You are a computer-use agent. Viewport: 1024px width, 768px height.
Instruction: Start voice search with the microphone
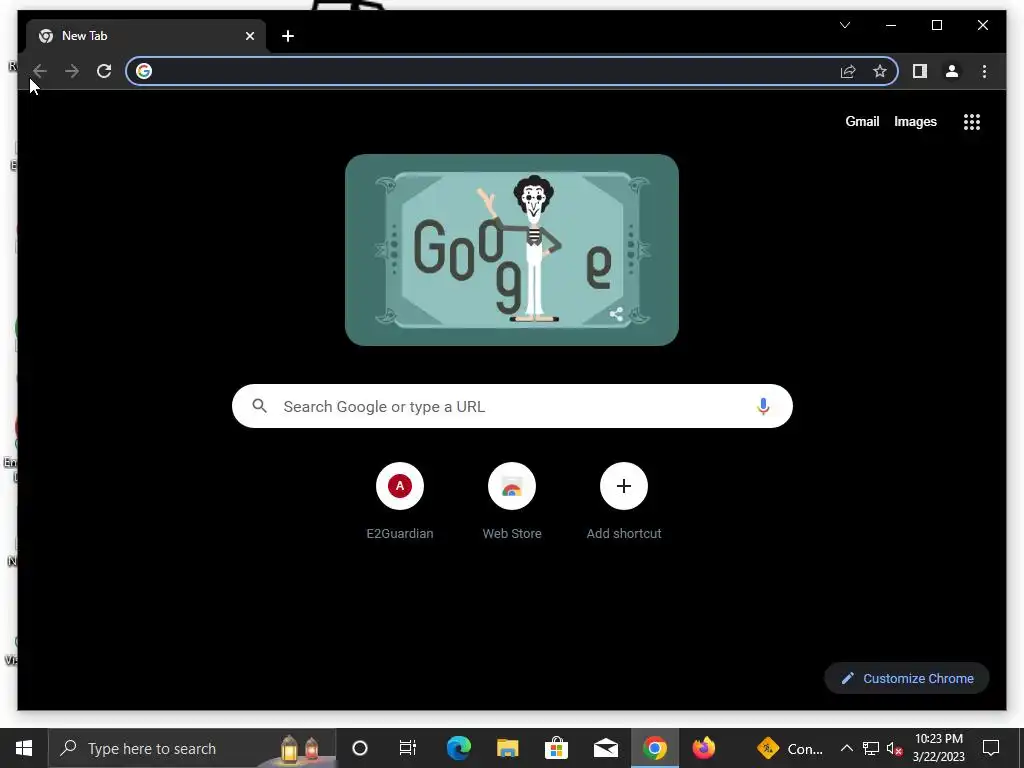[x=763, y=406]
